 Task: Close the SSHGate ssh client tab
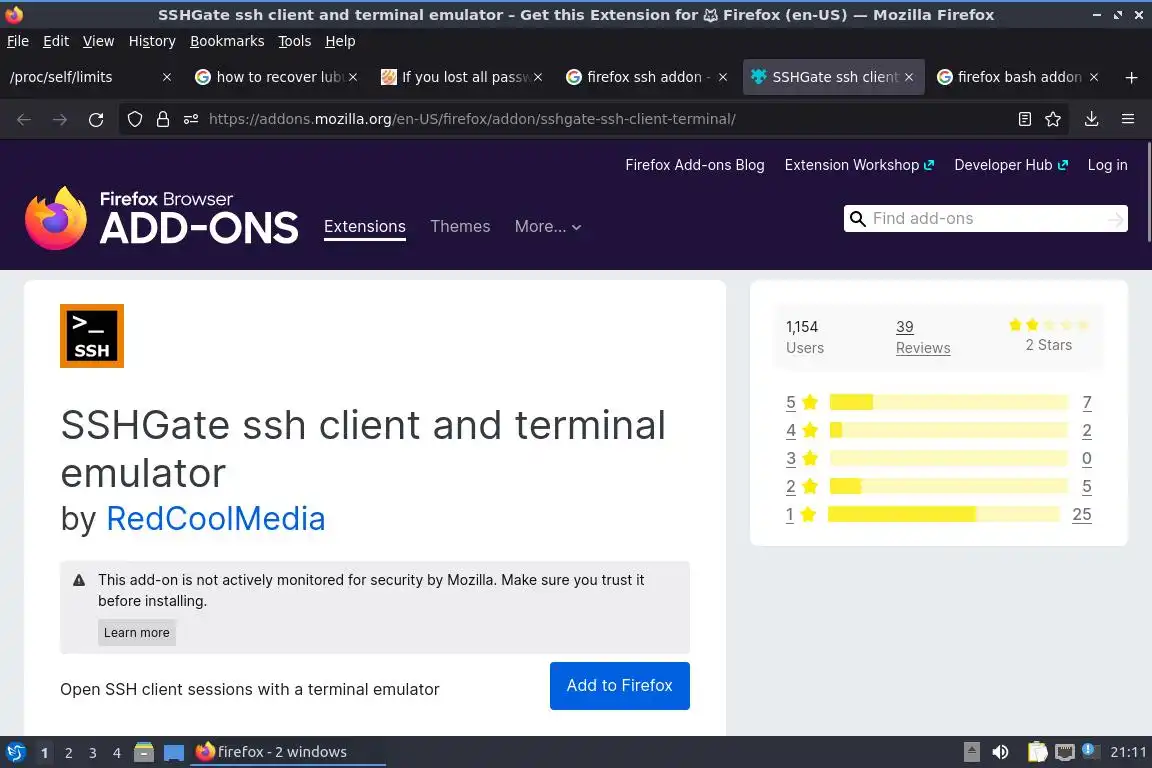click(909, 77)
